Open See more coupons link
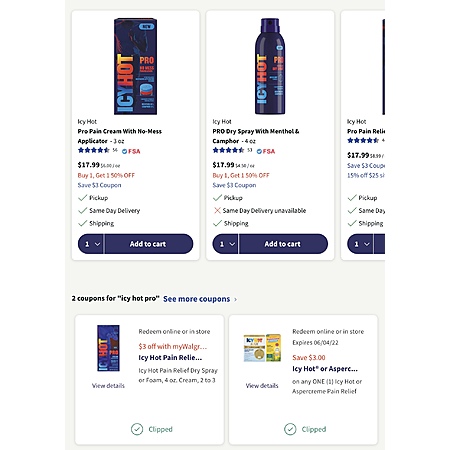 pyautogui.click(x=197, y=299)
